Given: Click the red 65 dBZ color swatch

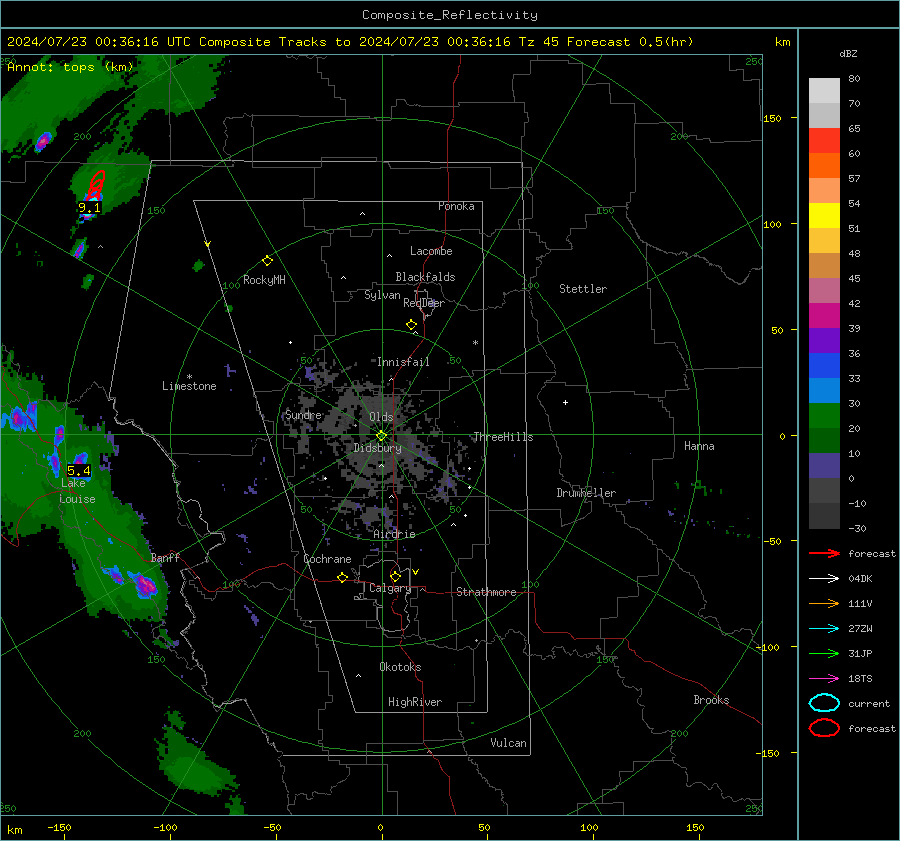Looking at the screenshot, I should tap(824, 140).
